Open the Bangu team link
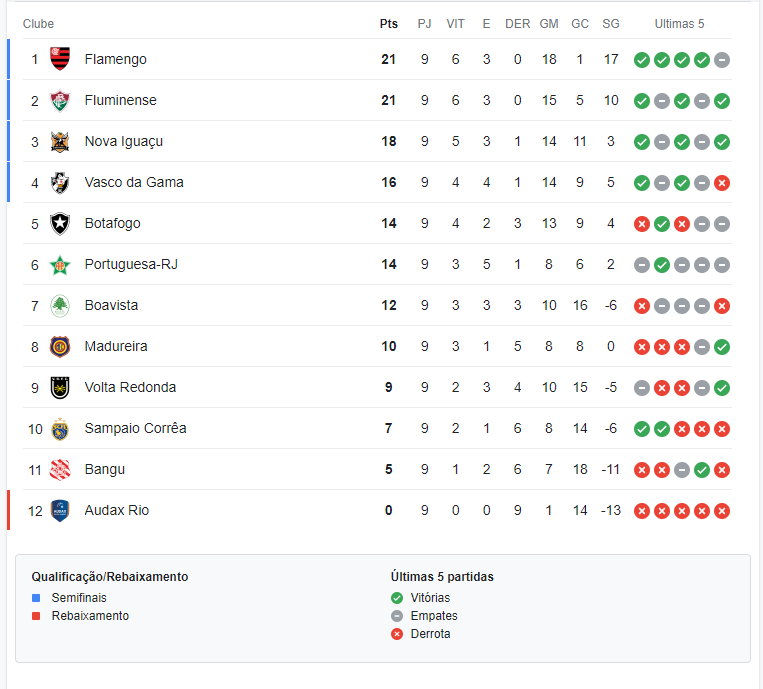763x689 pixels. point(105,470)
